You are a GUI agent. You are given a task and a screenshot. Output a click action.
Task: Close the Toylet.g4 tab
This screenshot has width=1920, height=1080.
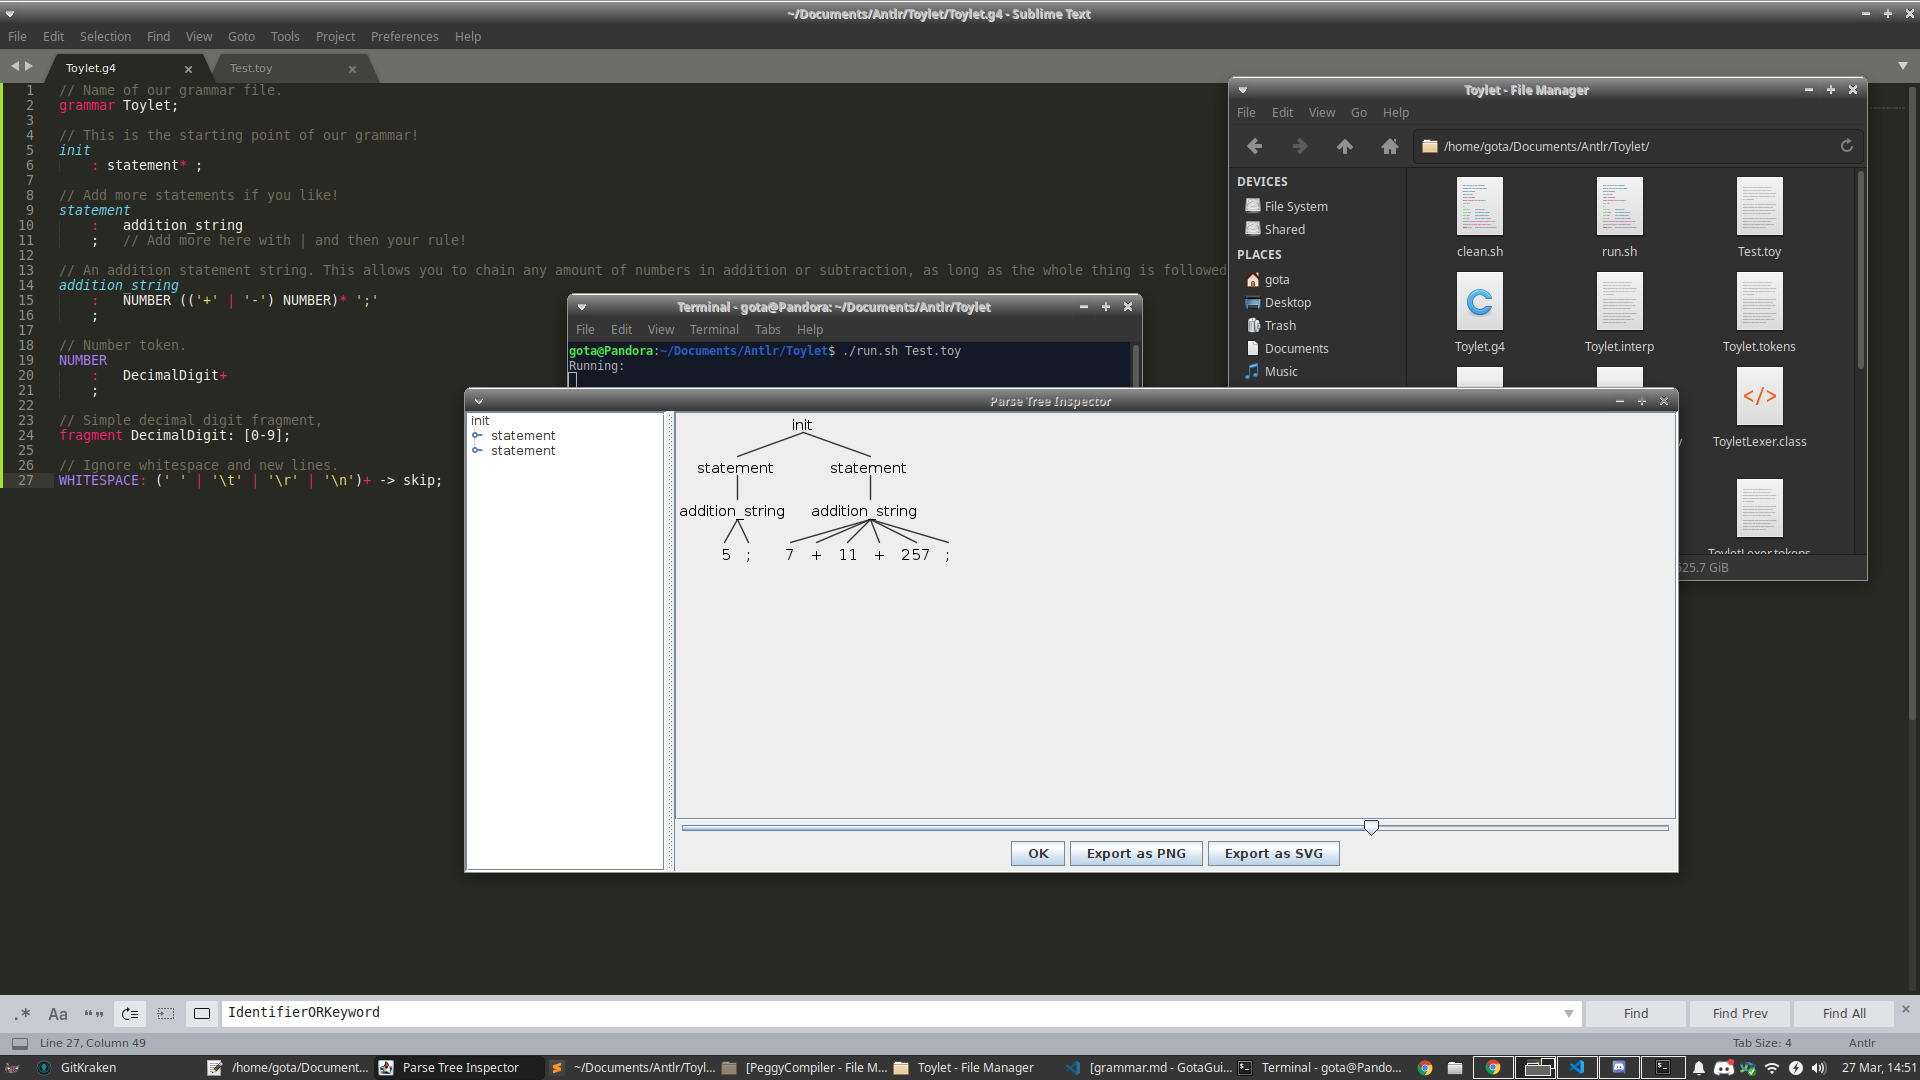[188, 69]
